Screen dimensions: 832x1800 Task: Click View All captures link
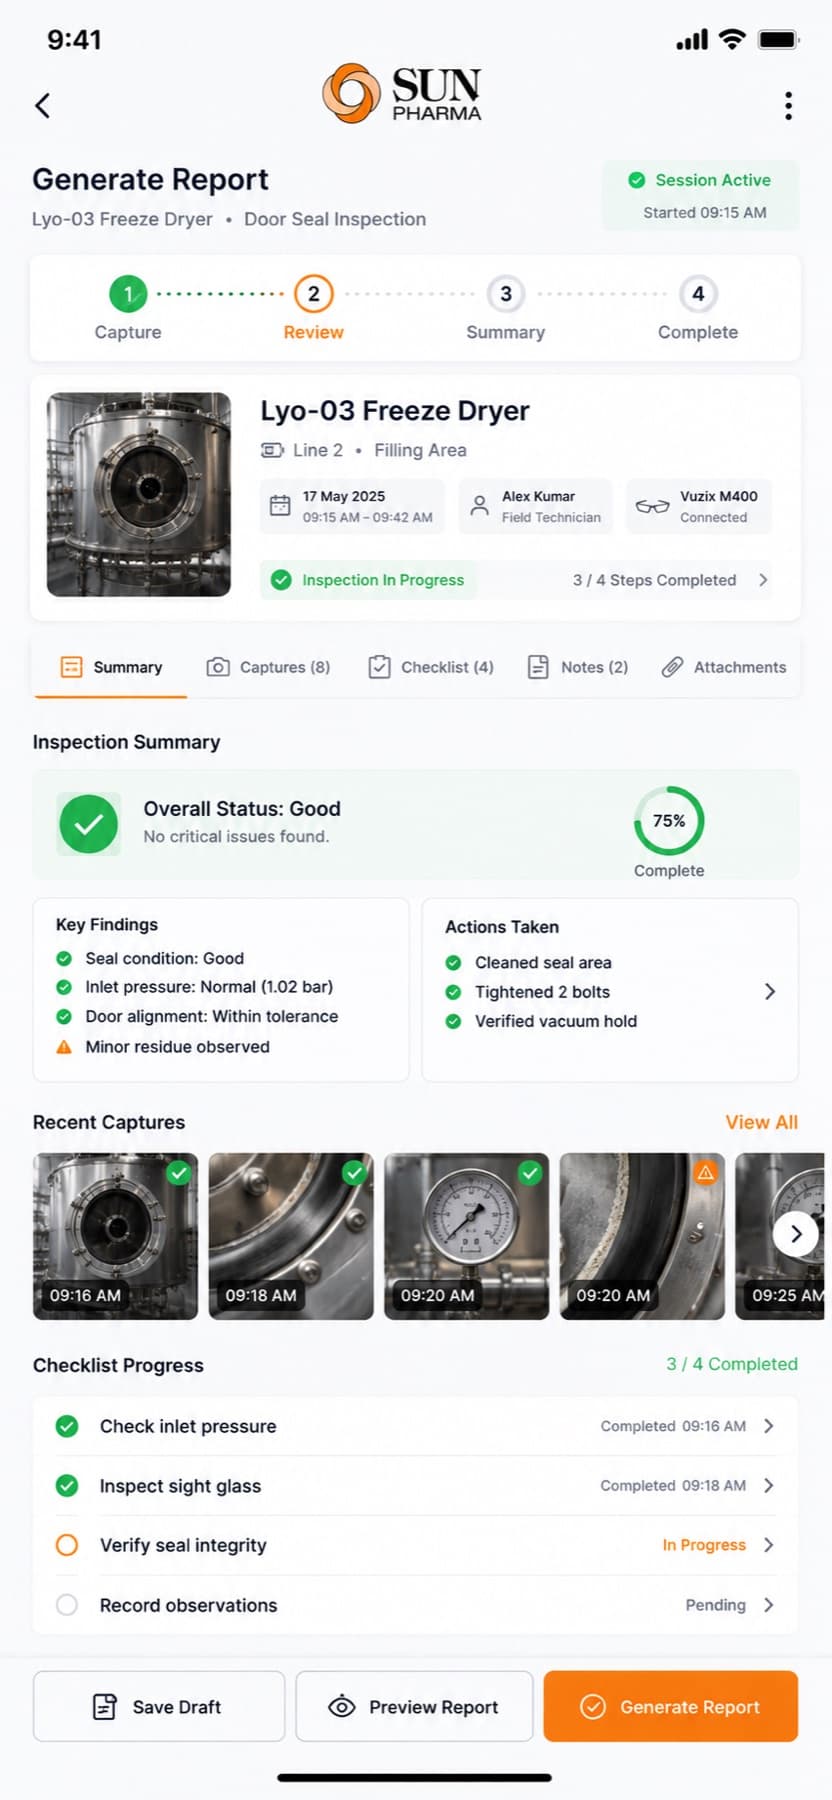761,1122
